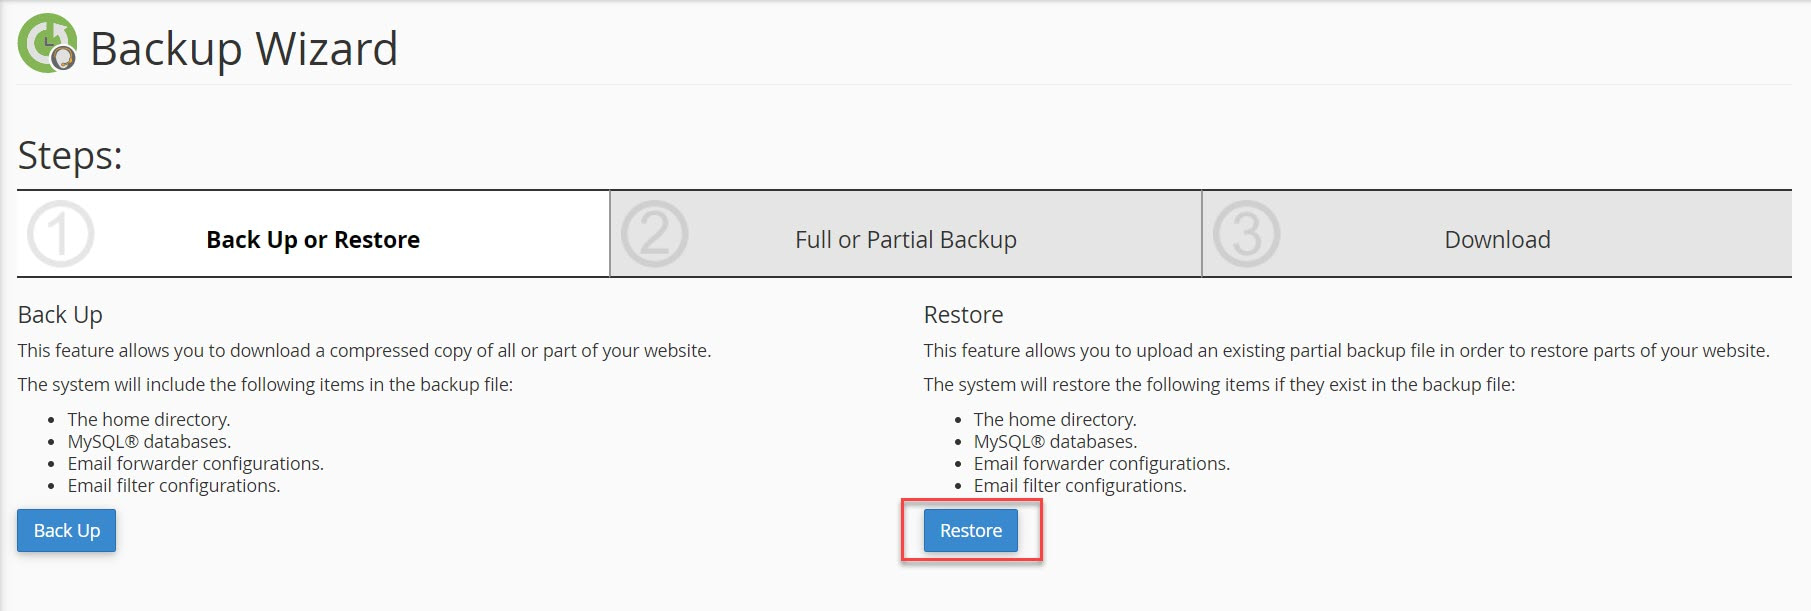Image resolution: width=1811 pixels, height=611 pixels.
Task: Click the Steps heading
Action: pyautogui.click(x=70, y=155)
